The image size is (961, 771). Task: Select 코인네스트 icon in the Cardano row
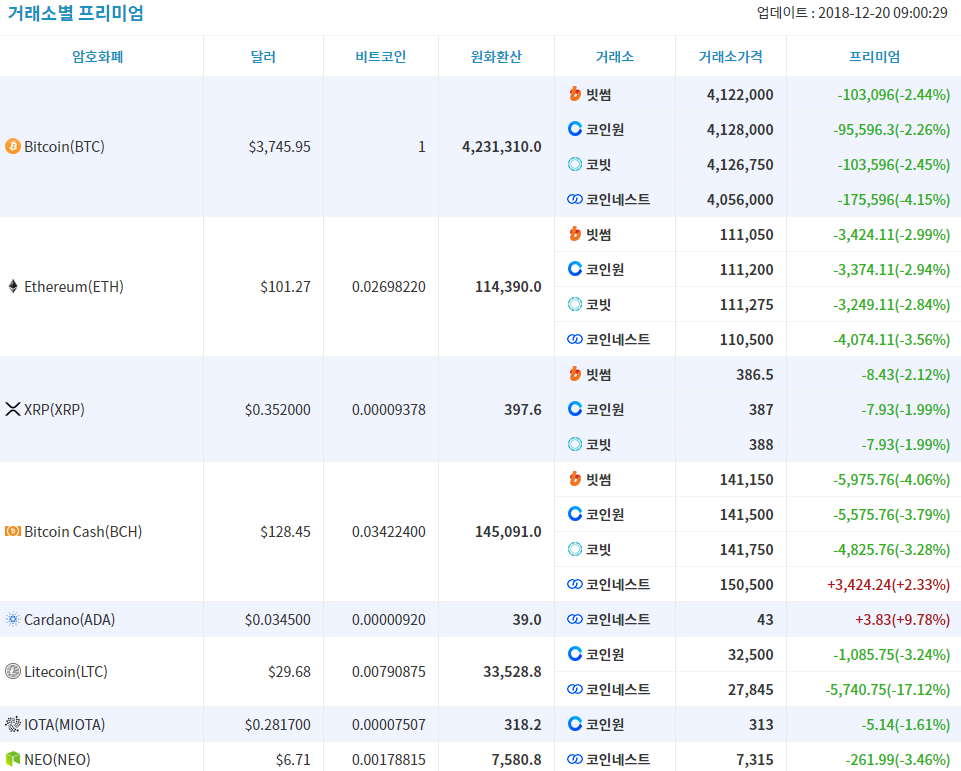[575, 619]
